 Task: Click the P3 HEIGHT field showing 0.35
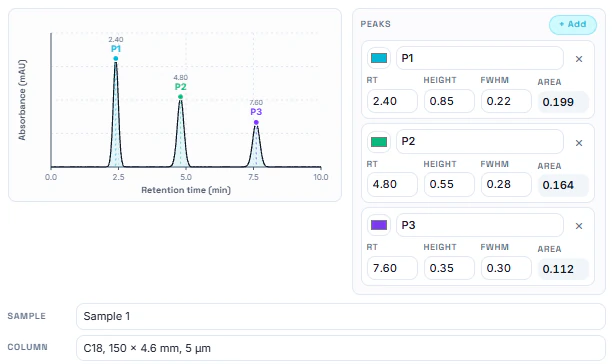pyautogui.click(x=449, y=268)
